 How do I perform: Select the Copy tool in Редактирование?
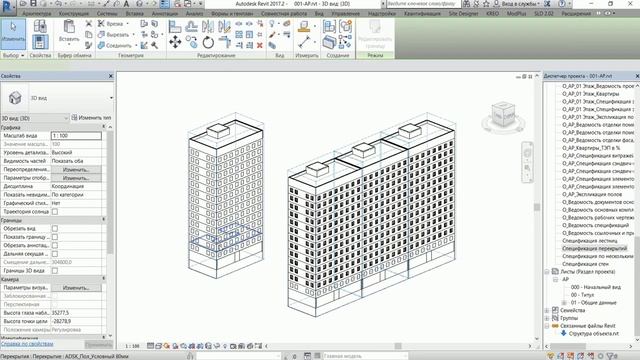click(x=191, y=42)
